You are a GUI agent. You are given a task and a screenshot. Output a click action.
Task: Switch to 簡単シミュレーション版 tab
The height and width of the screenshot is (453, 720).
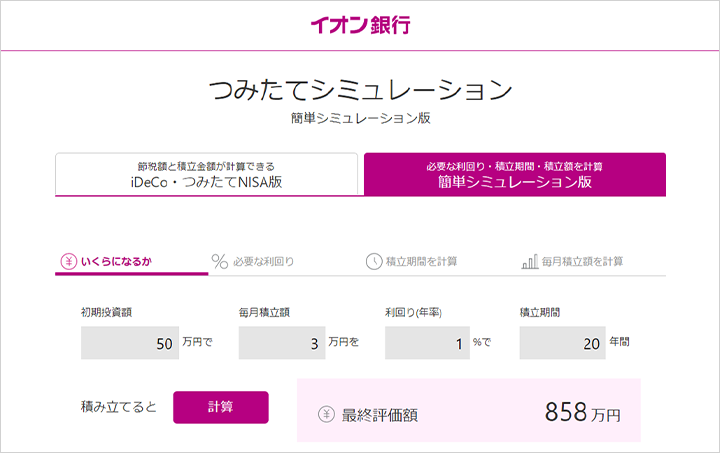coord(515,175)
